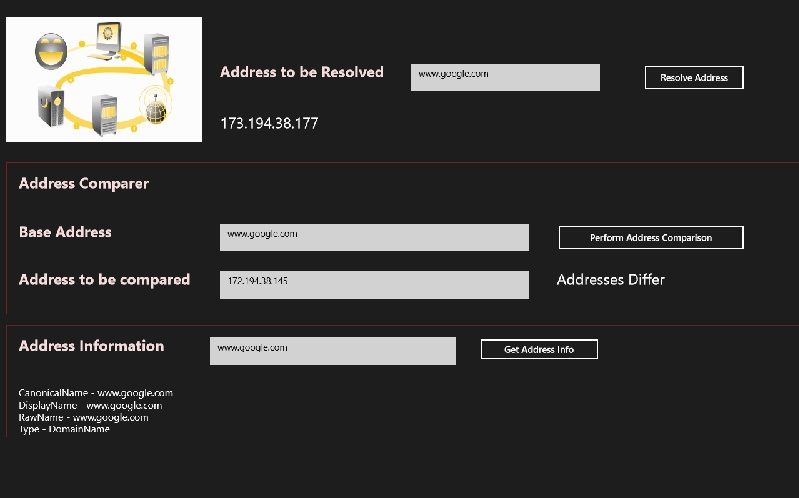Viewport: 799px width, 498px height.
Task: Select the resolved IP 173.194.38.177 text
Action: [x=269, y=123]
